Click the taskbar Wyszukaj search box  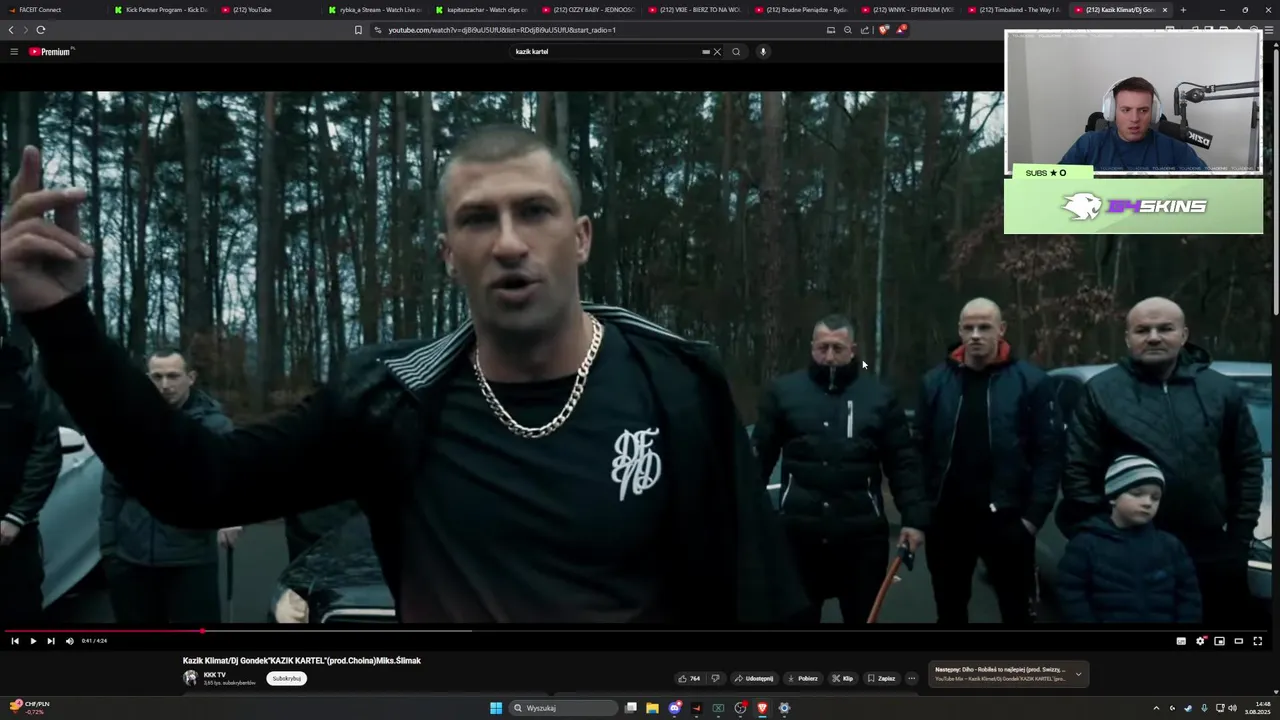[x=563, y=708]
